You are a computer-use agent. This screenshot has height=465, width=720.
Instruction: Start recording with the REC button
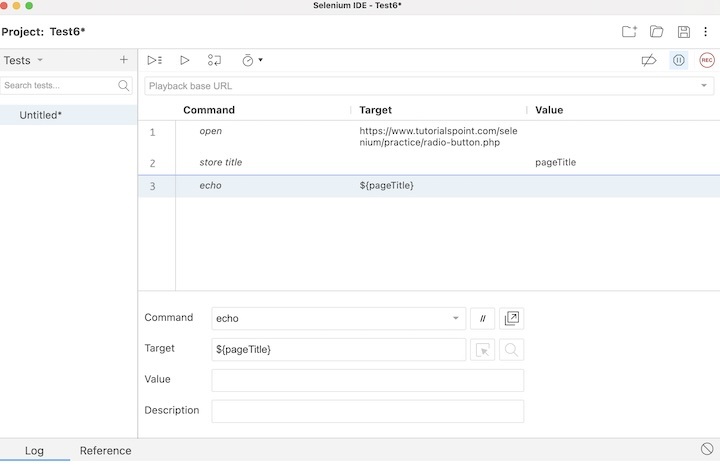click(707, 60)
